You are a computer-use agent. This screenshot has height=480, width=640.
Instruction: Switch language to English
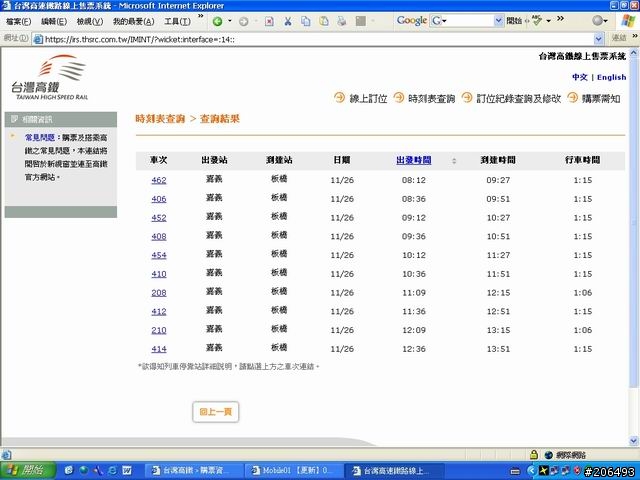tap(611, 77)
